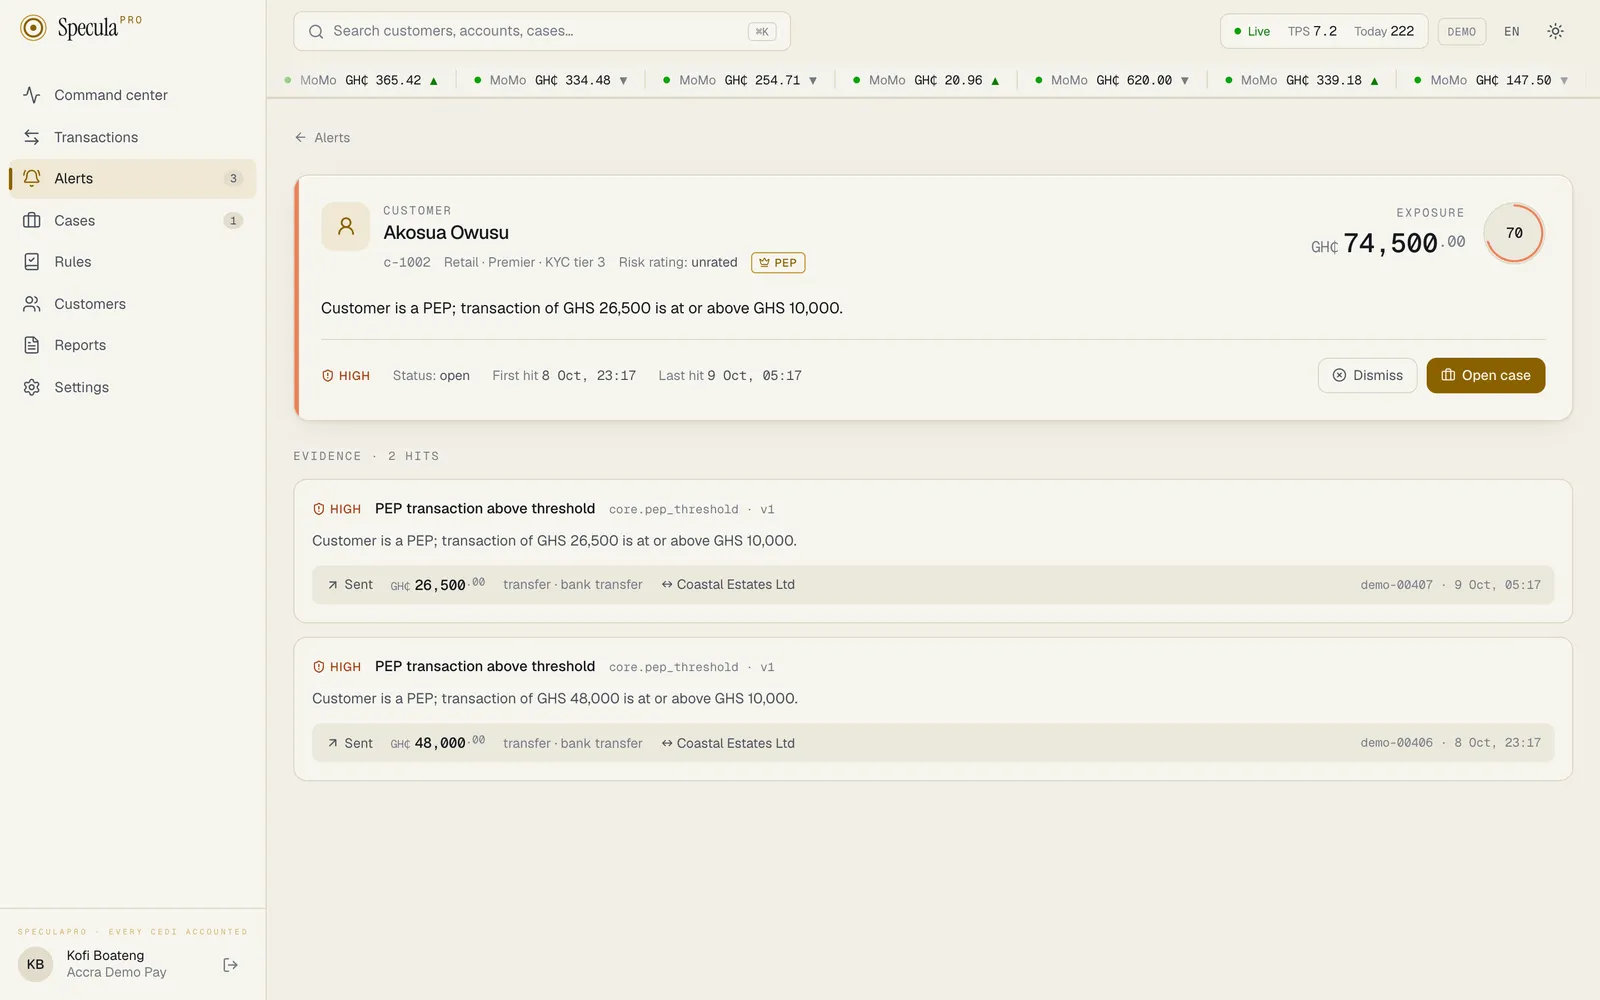Click the ⌘K shortcut badge

(762, 31)
